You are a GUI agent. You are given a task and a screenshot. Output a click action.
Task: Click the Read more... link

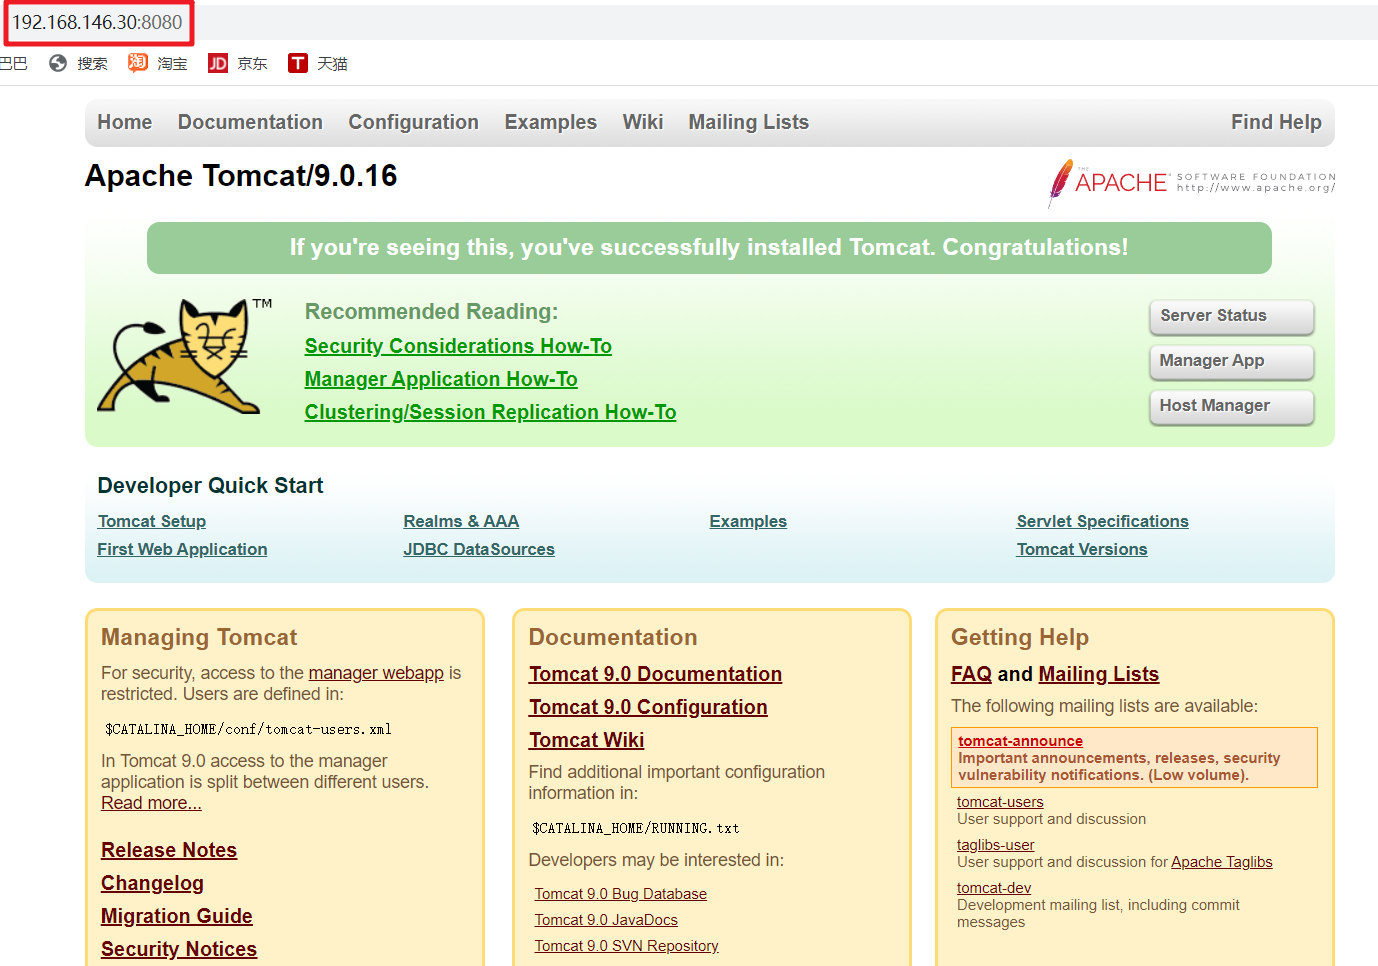tap(151, 803)
